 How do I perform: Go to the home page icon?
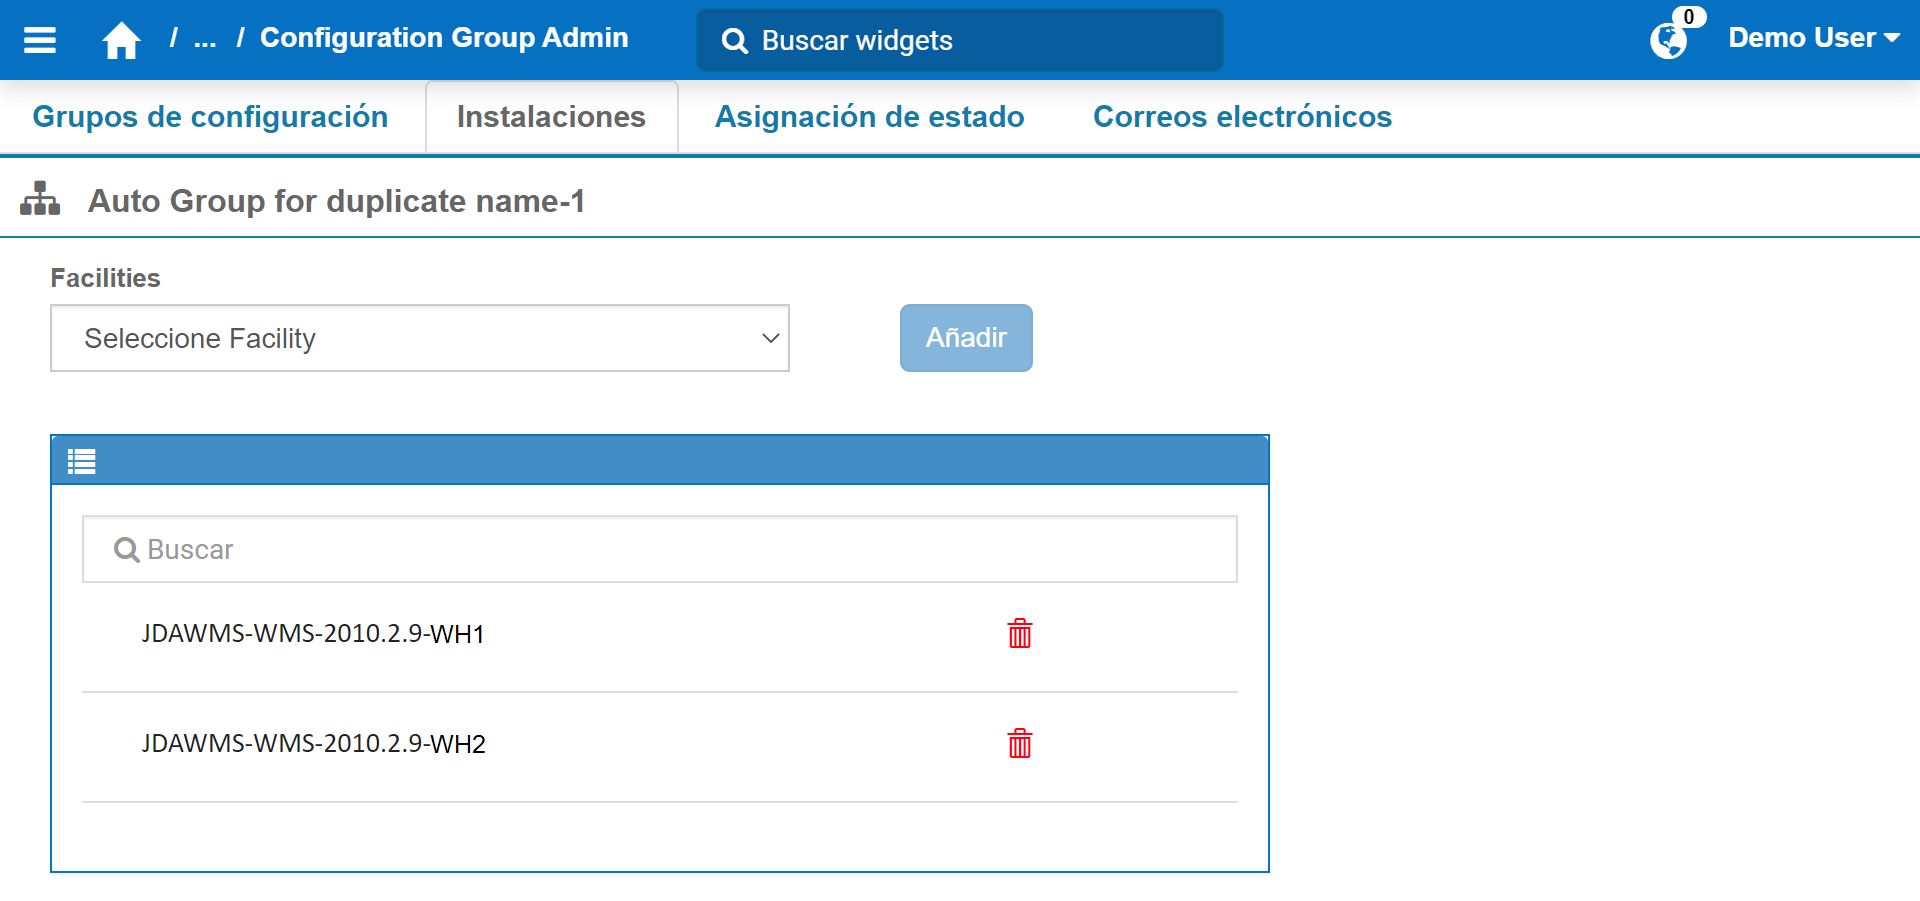tap(121, 41)
